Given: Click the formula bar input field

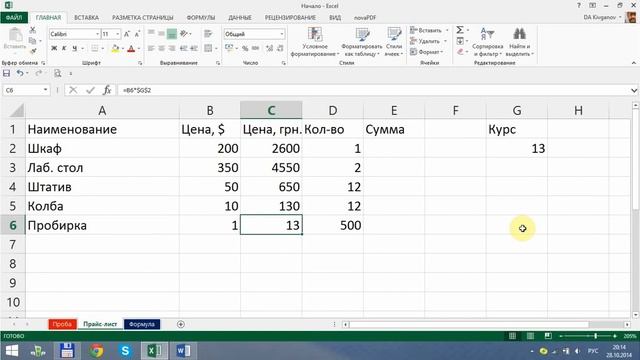Looking at the screenshot, I should pyautogui.click(x=373, y=90).
